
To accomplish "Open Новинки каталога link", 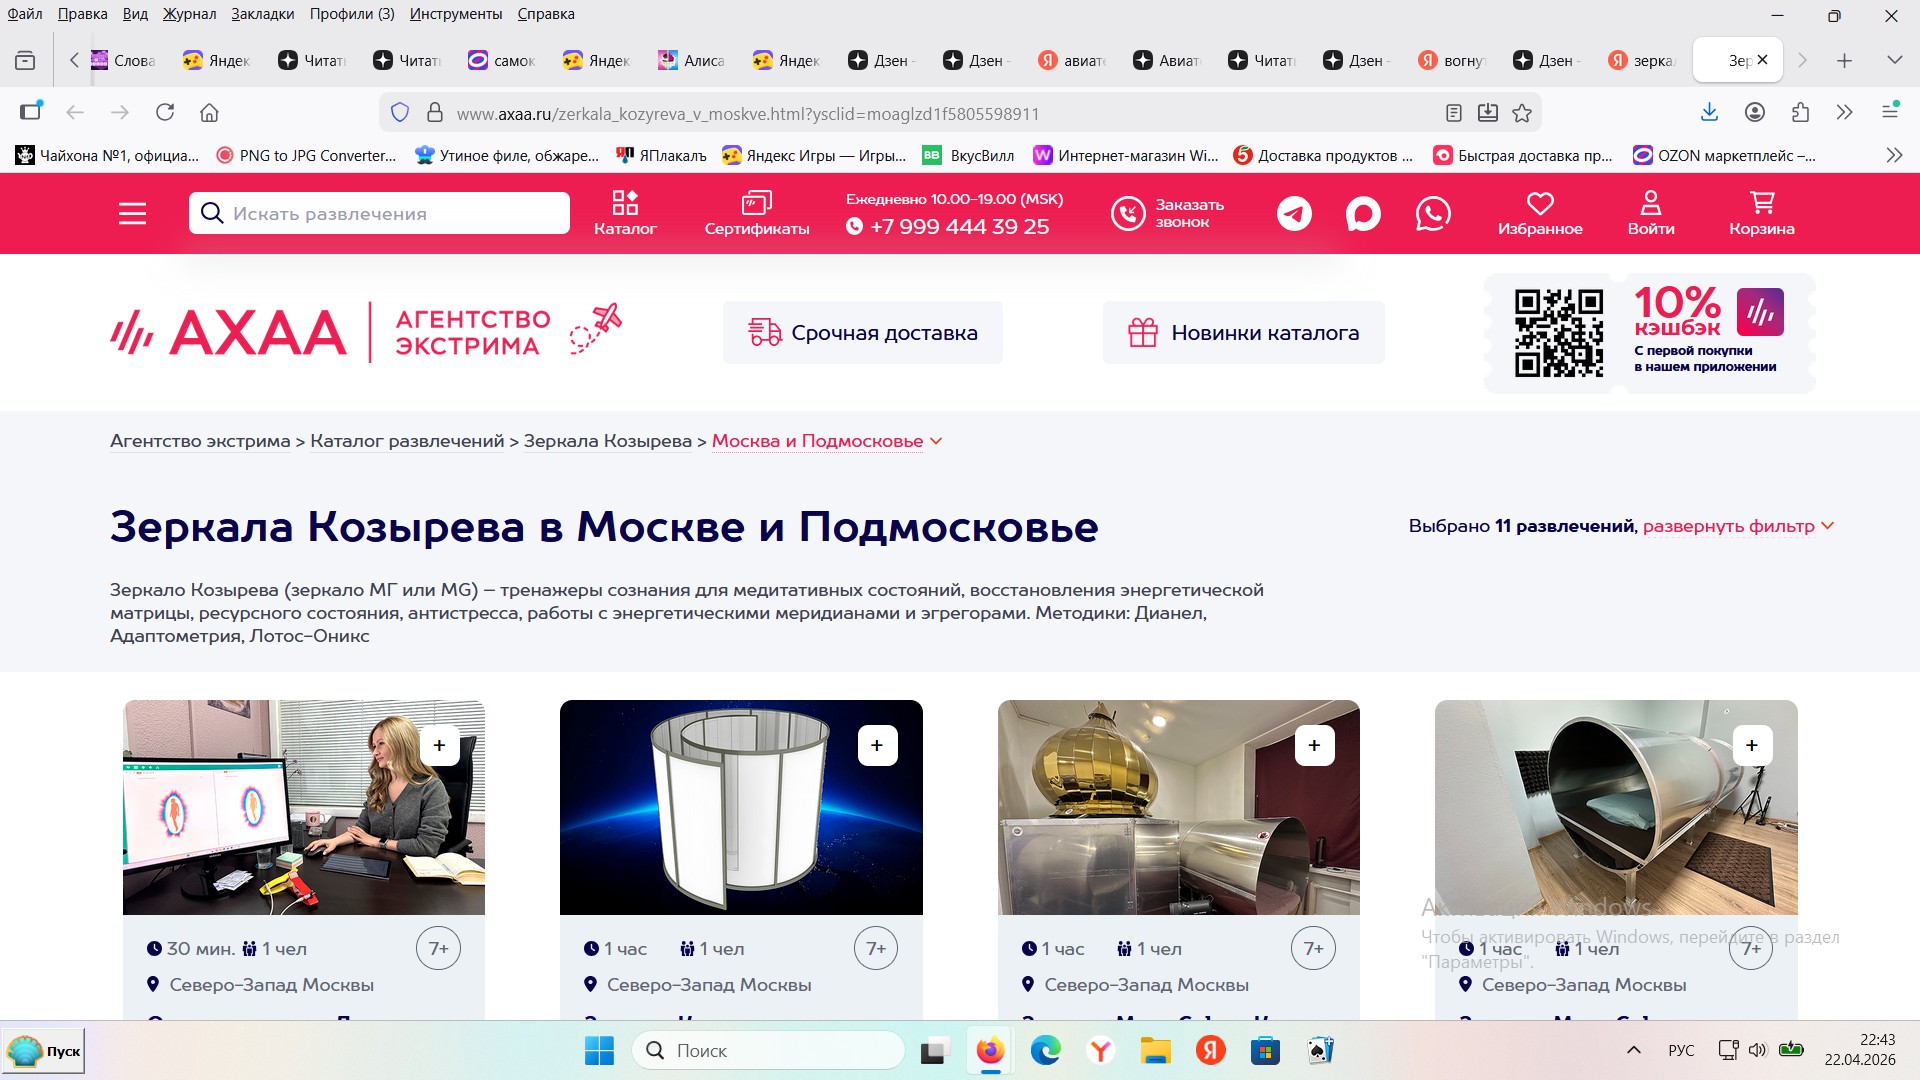I will point(1243,333).
